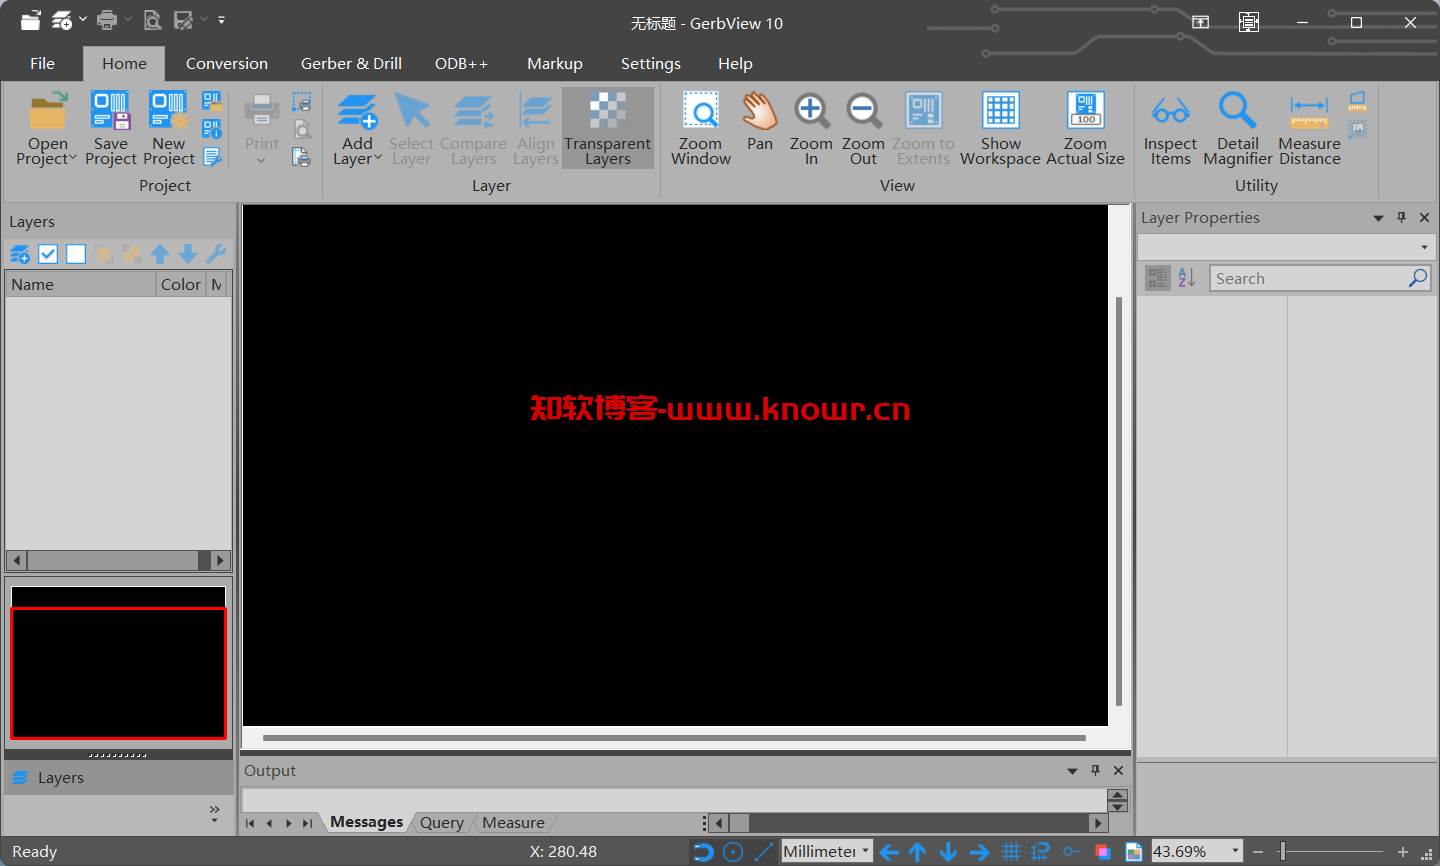Image resolution: width=1440 pixels, height=866 pixels.
Task: Click the categorized view icon in Layer Properties
Action: pos(1158,278)
